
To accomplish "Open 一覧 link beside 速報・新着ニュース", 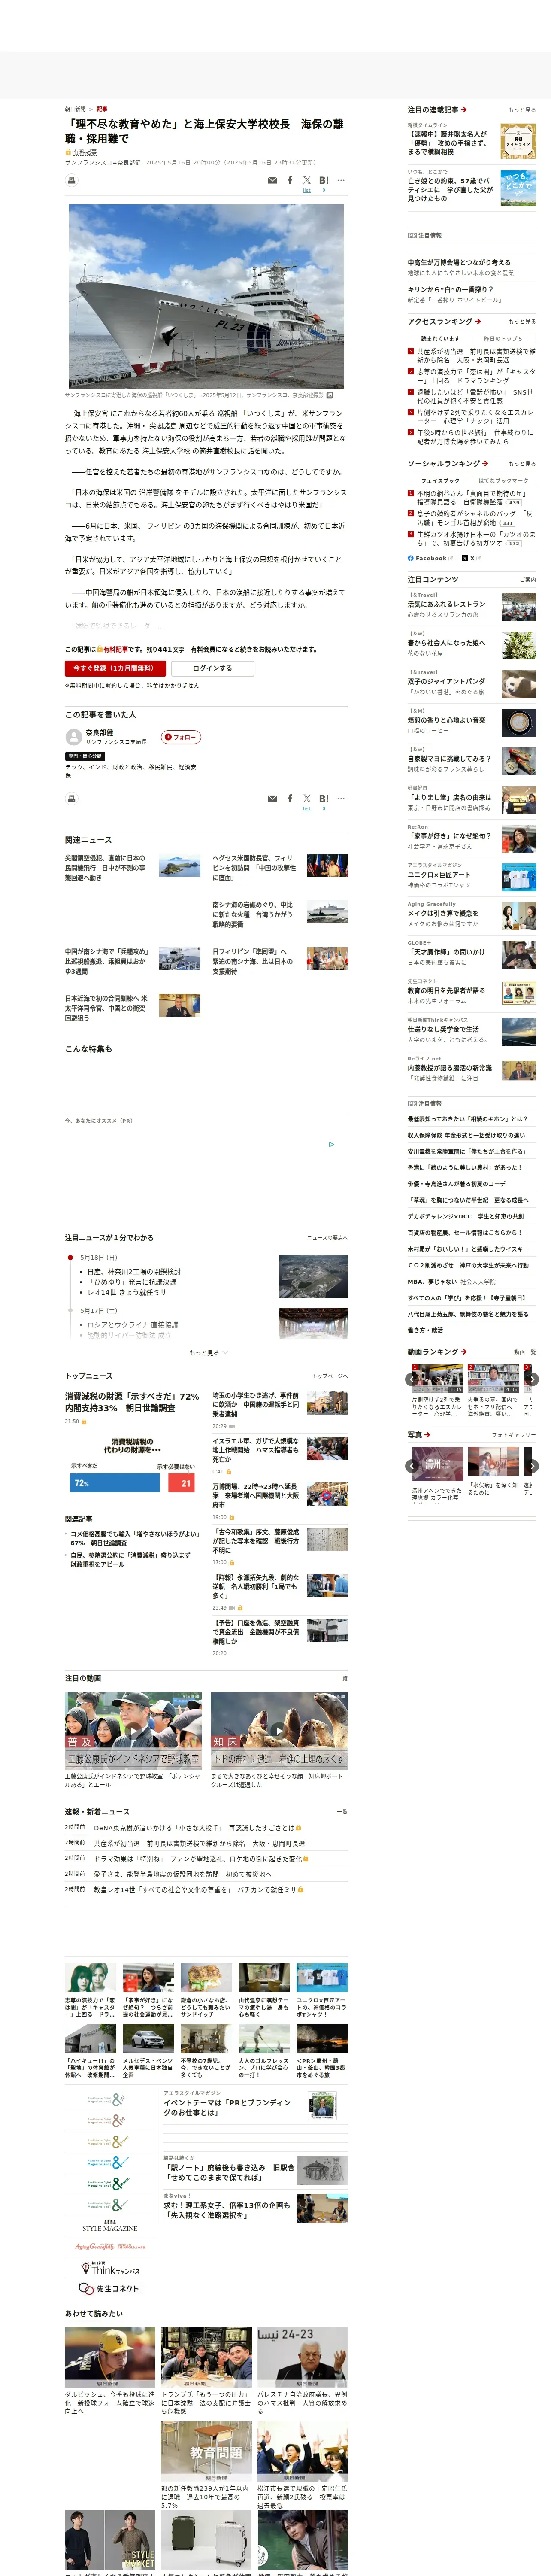I will pos(342,1811).
